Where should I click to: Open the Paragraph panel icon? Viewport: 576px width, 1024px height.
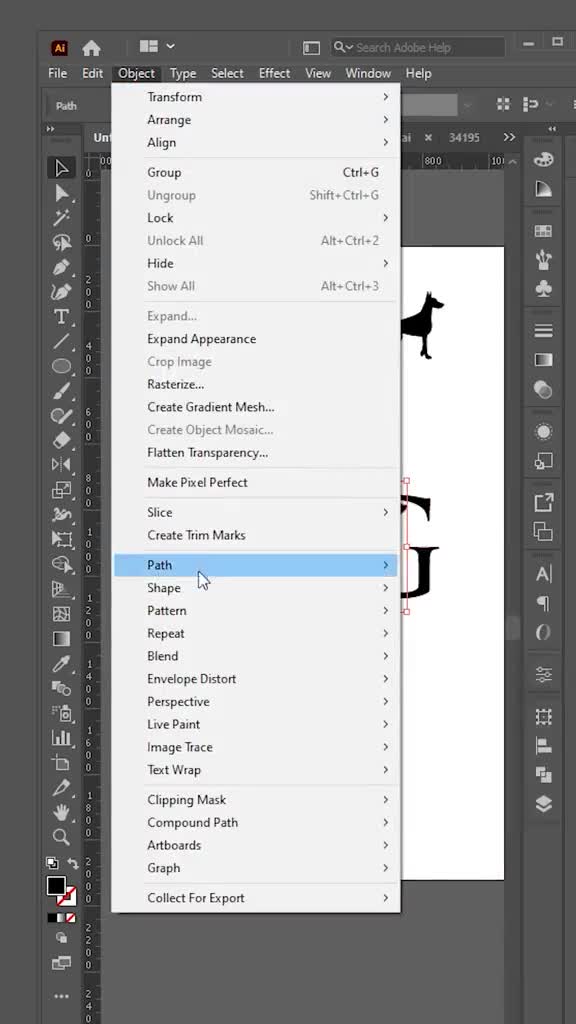pos(543,603)
